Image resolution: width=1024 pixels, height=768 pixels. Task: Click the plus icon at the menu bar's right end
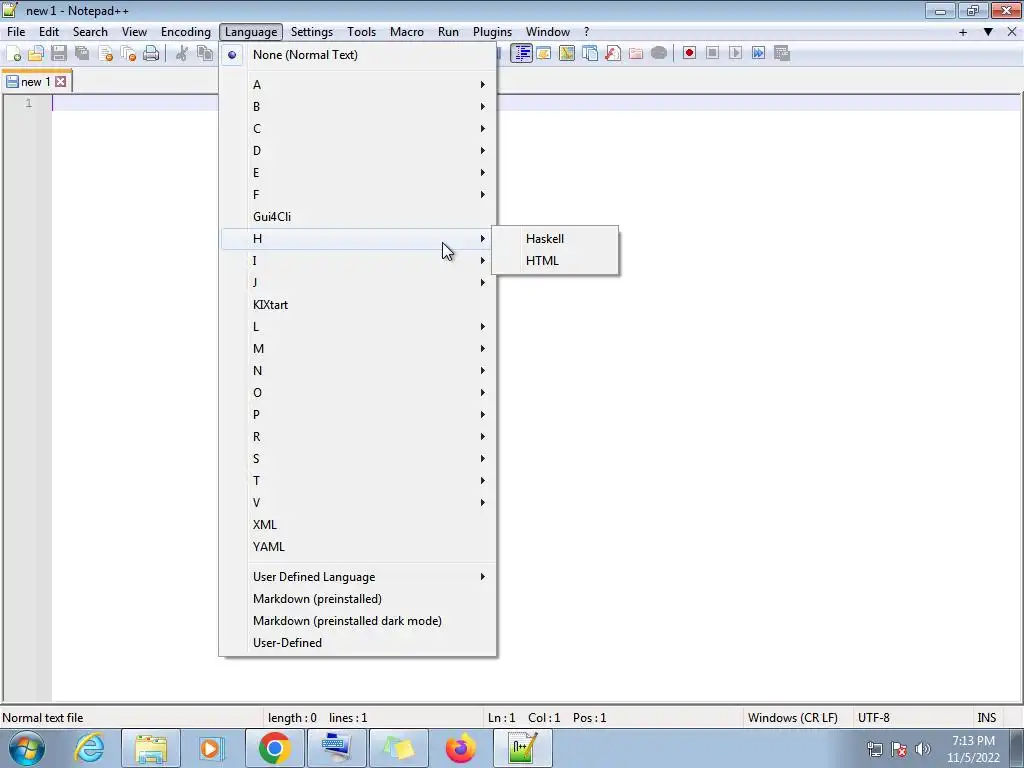coord(963,32)
